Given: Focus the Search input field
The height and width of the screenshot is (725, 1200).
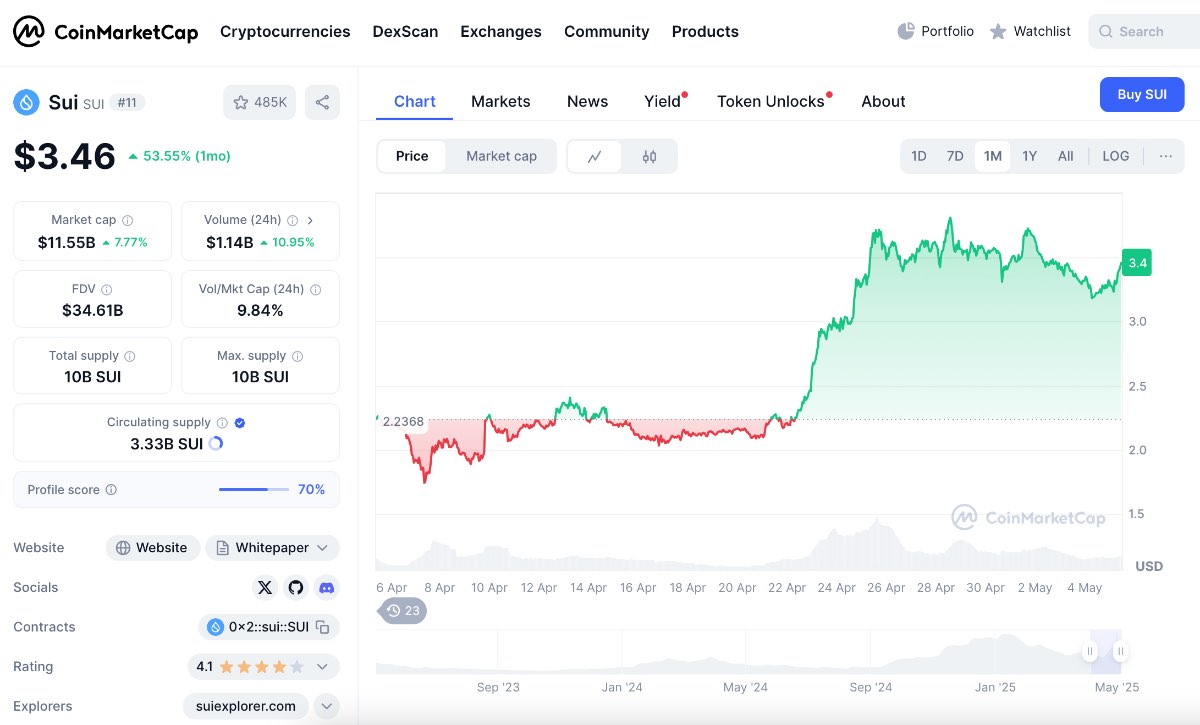Looking at the screenshot, I should click(1144, 32).
